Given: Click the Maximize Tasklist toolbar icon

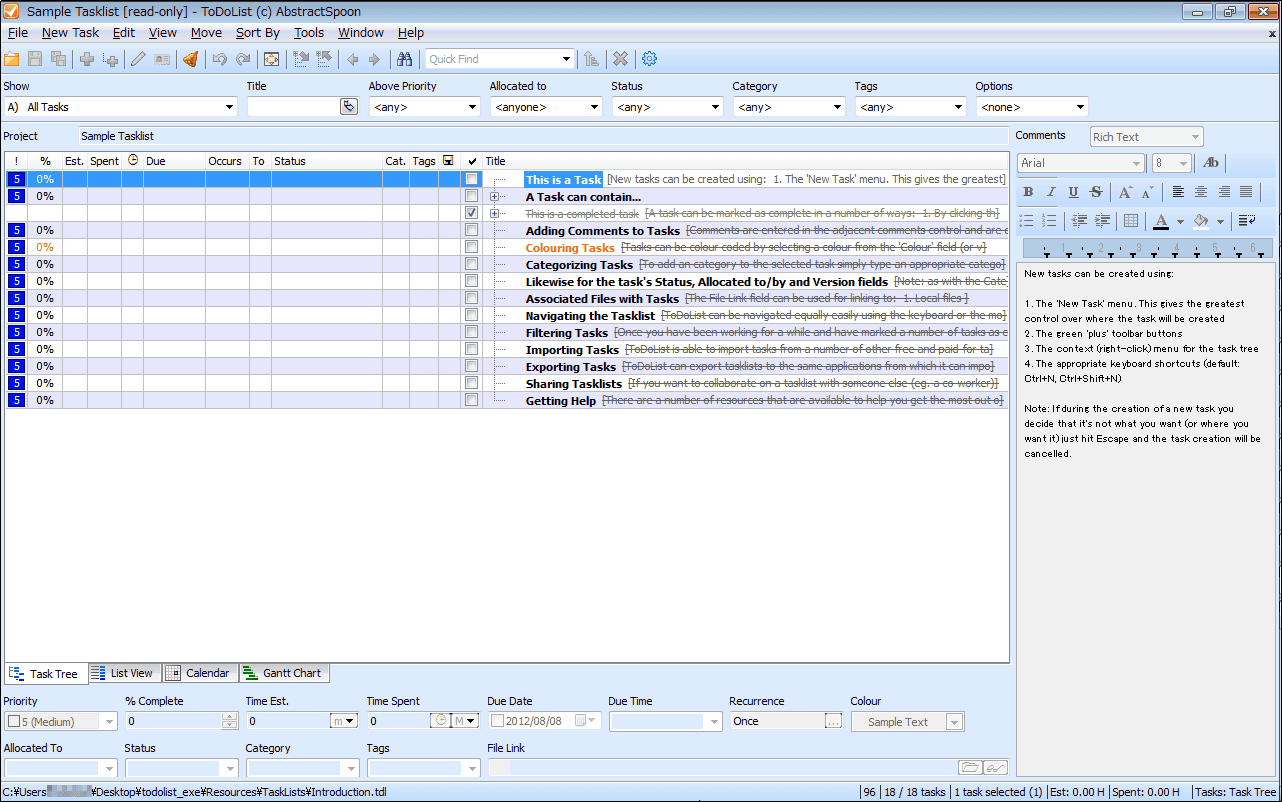Looking at the screenshot, I should (271, 59).
